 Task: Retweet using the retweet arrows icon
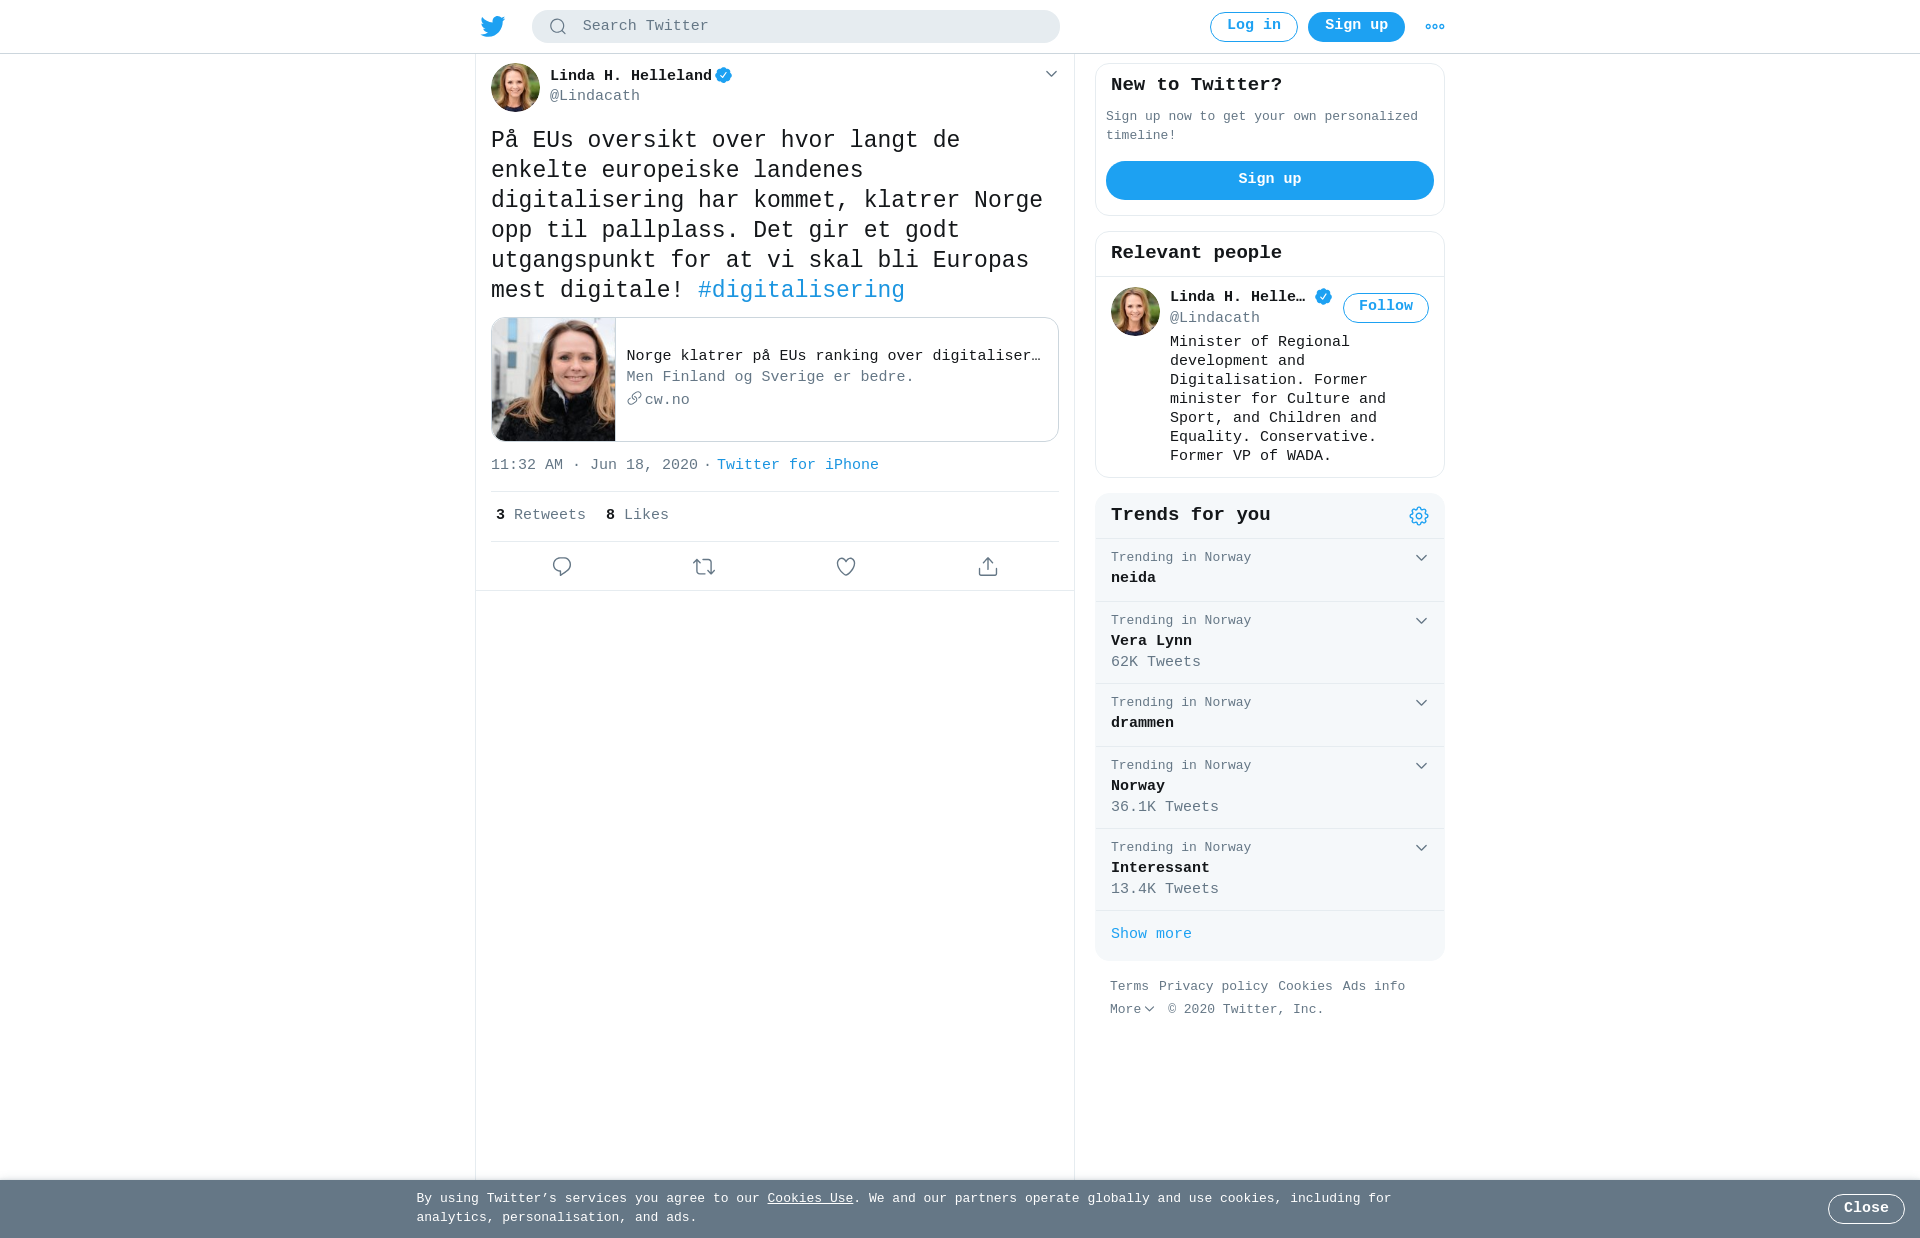pyautogui.click(x=704, y=567)
